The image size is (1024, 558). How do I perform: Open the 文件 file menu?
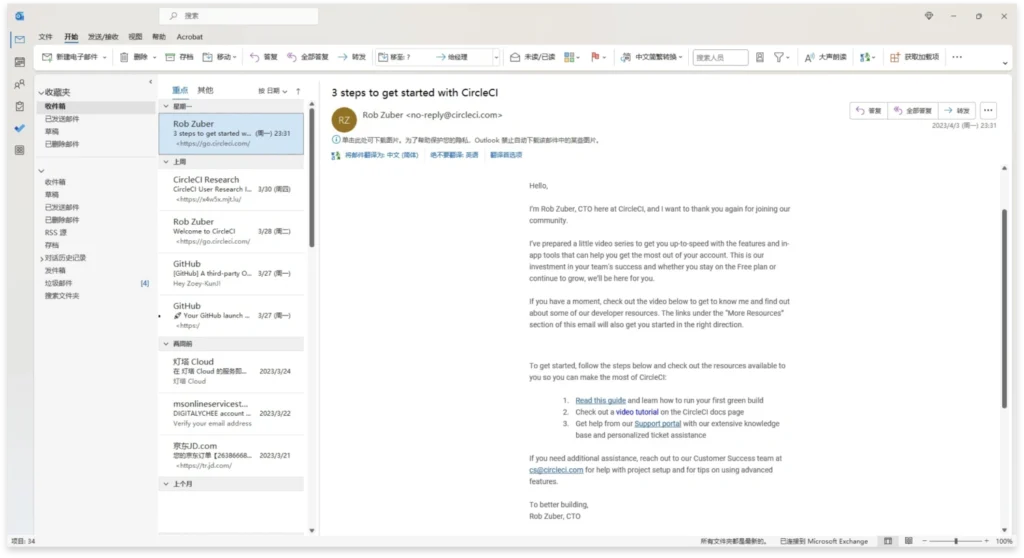click(45, 37)
